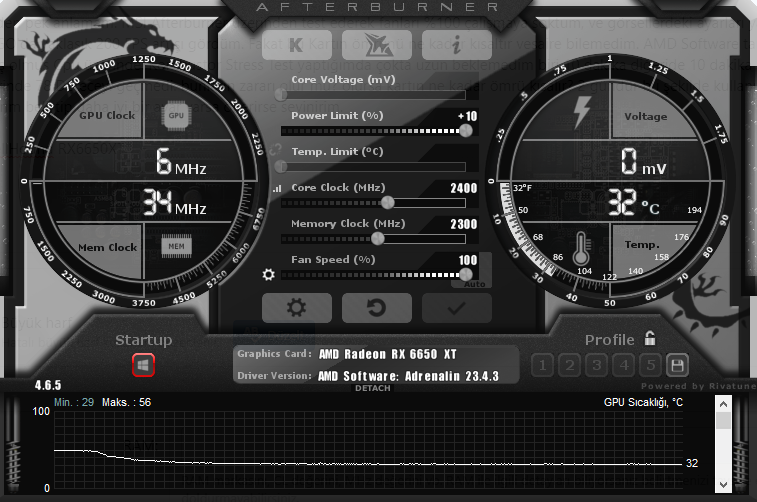Viewport: 757px width, 502px height.
Task: Open Afterburner settings gear button
Action: point(296,307)
